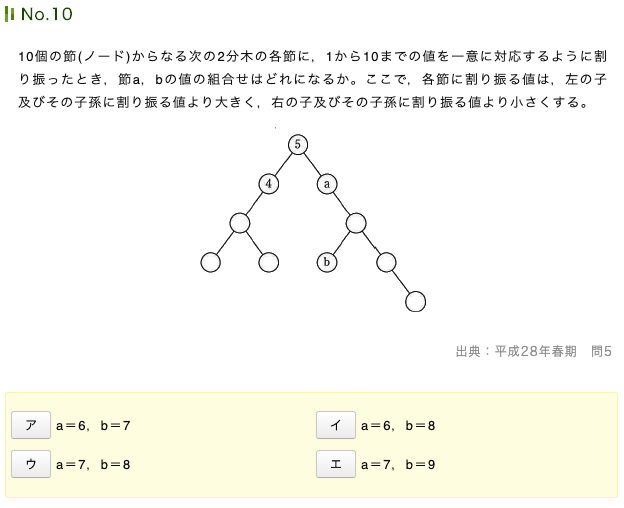Click the empty node right of node b
This screenshot has height=508, width=624.
[x=386, y=262]
